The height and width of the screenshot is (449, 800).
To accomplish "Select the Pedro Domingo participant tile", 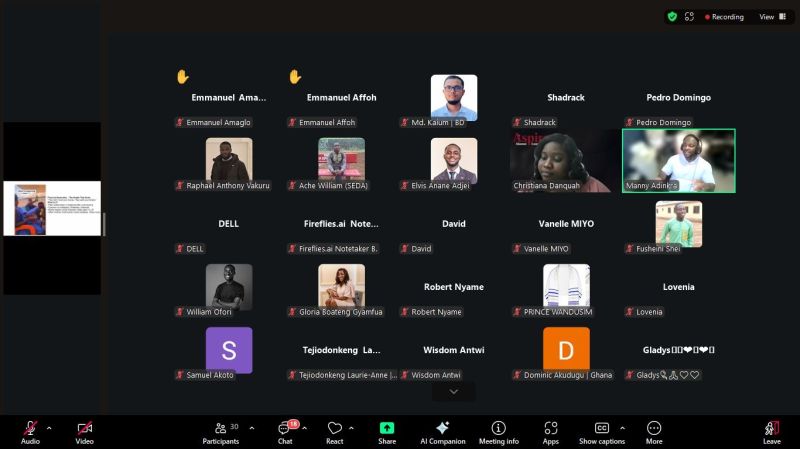I will point(679,97).
